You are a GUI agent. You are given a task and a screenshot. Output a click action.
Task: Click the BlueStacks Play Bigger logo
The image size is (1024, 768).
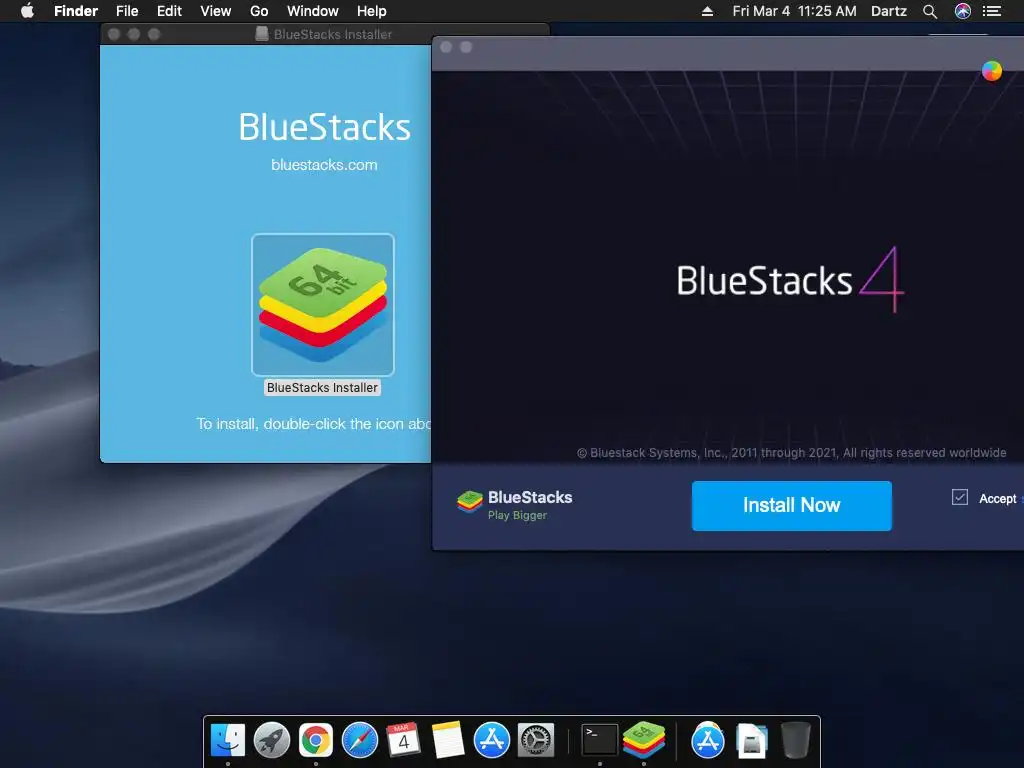(515, 505)
